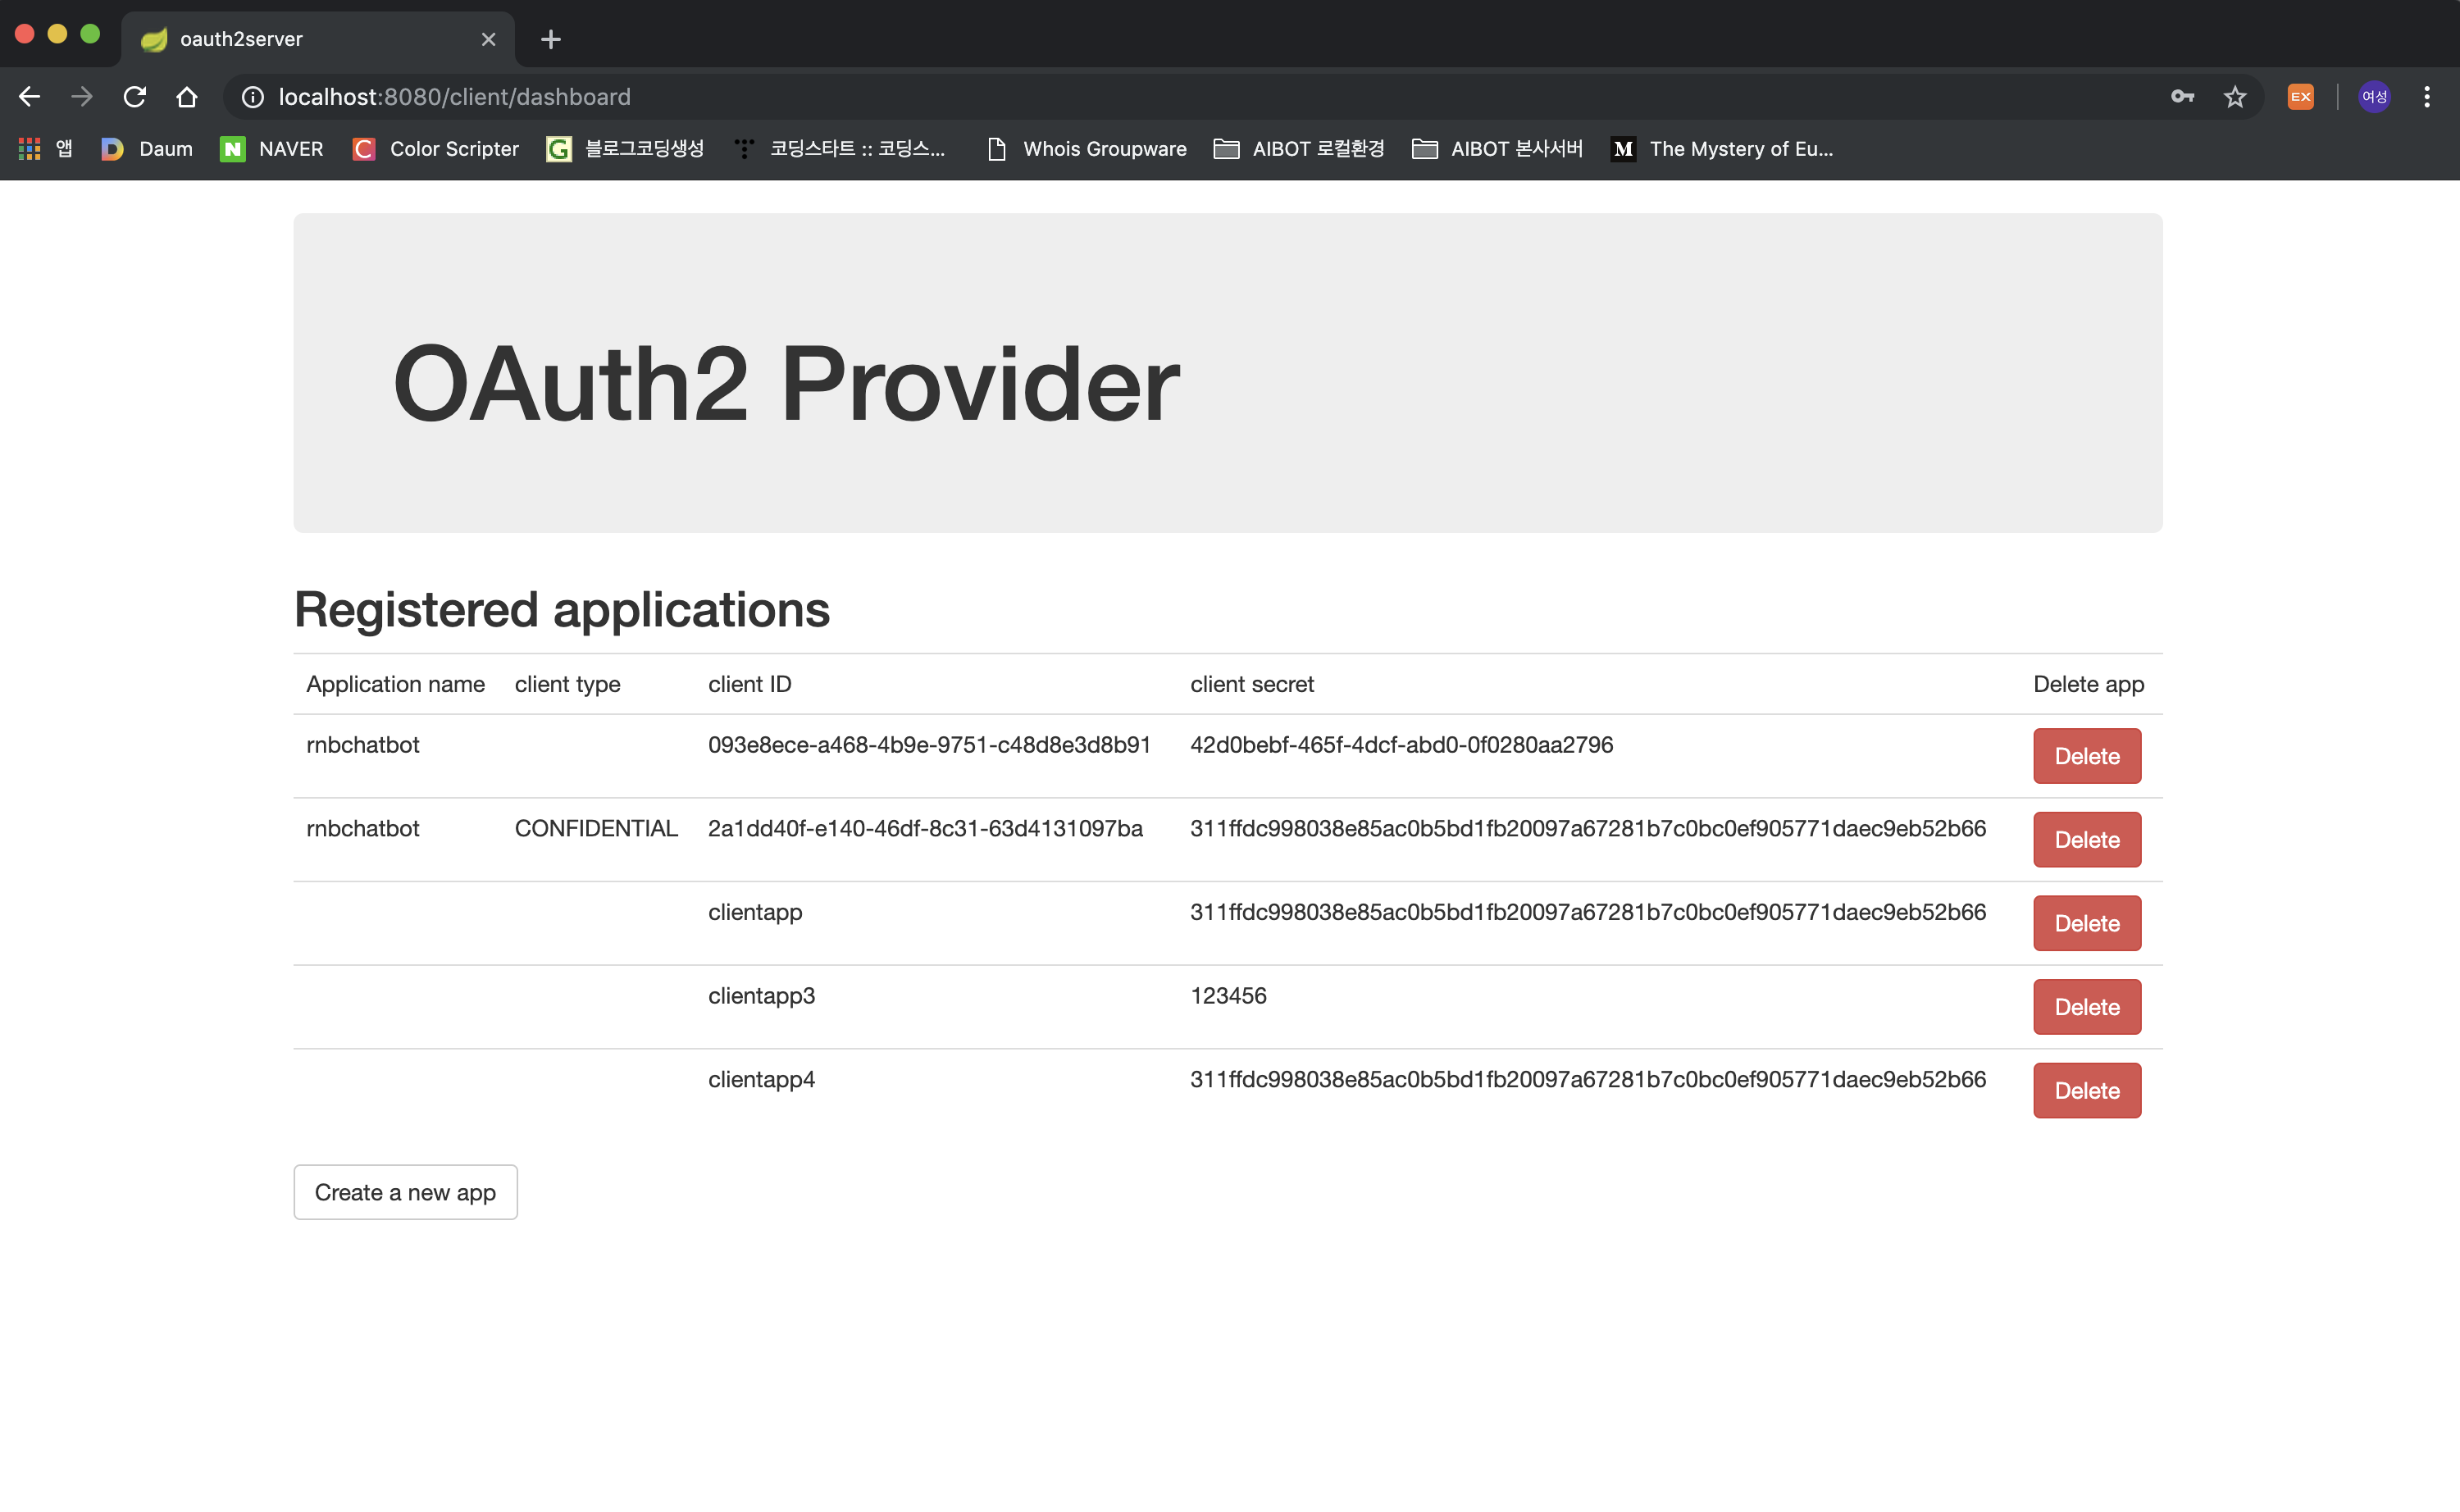The image size is (2460, 1512).
Task: Expand the AIBOT 로컬환경 bookmark folder
Action: pyautogui.click(x=1299, y=149)
